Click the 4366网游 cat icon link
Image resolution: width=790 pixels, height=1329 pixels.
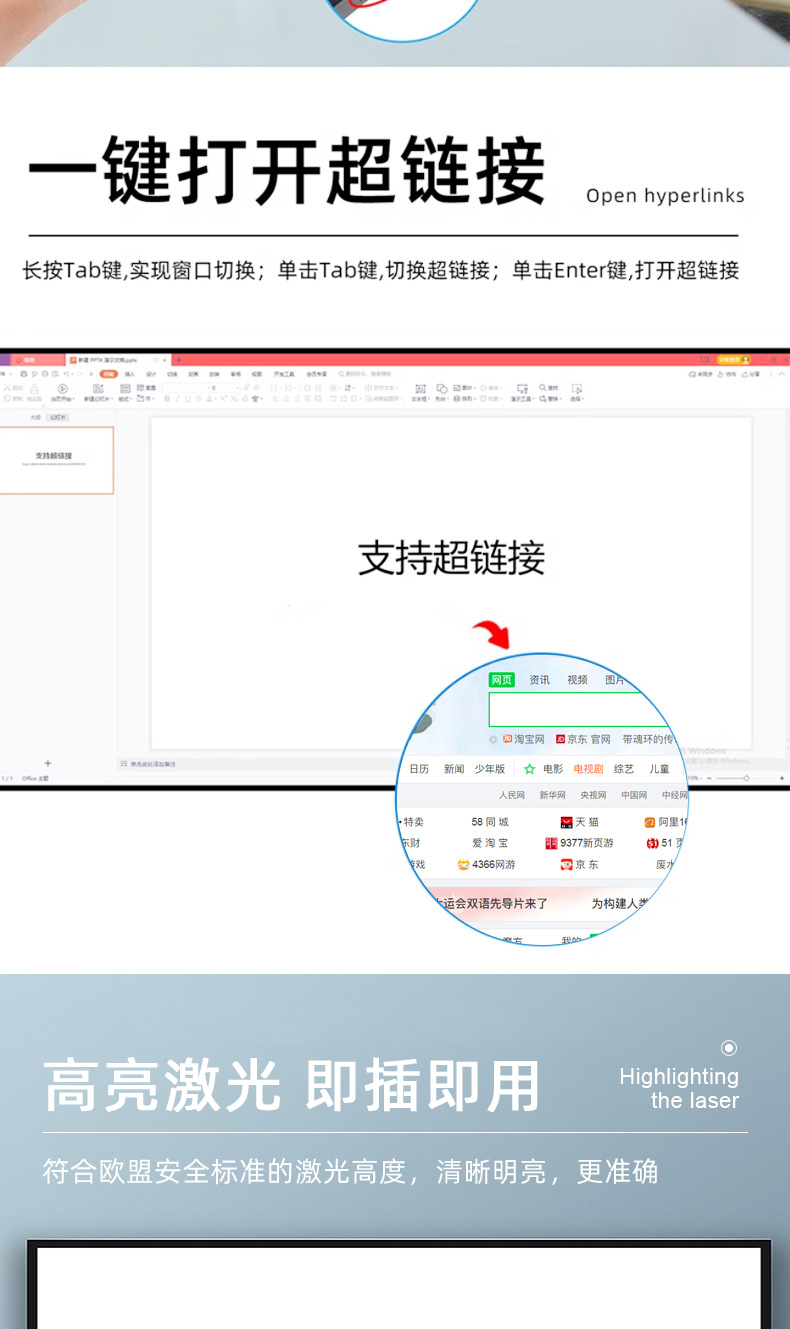[x=464, y=864]
